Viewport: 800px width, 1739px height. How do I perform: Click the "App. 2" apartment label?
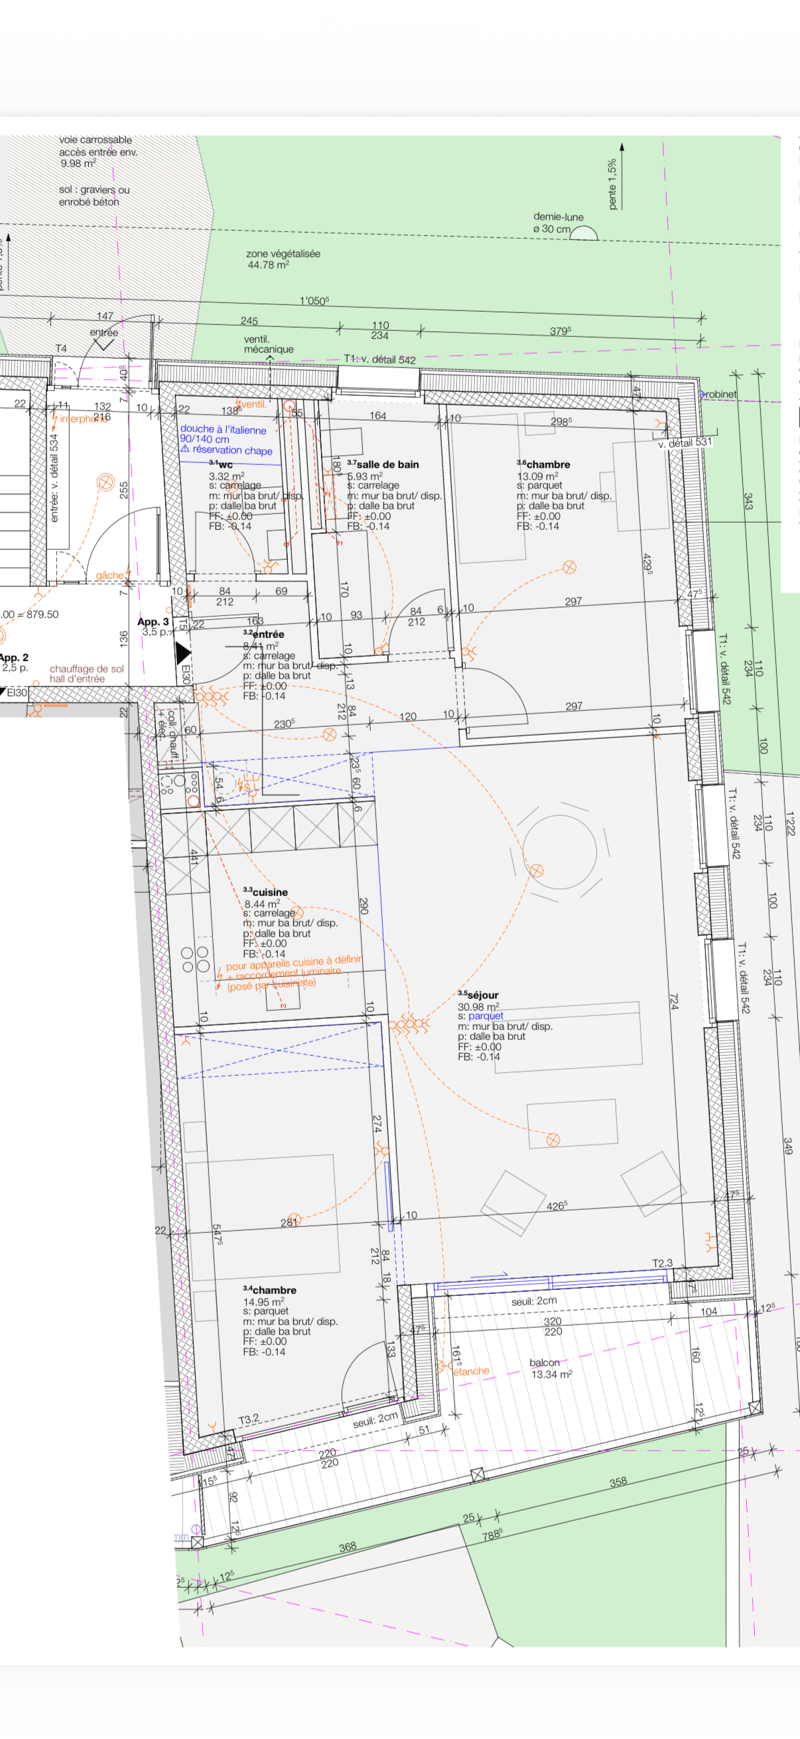coord(14,658)
